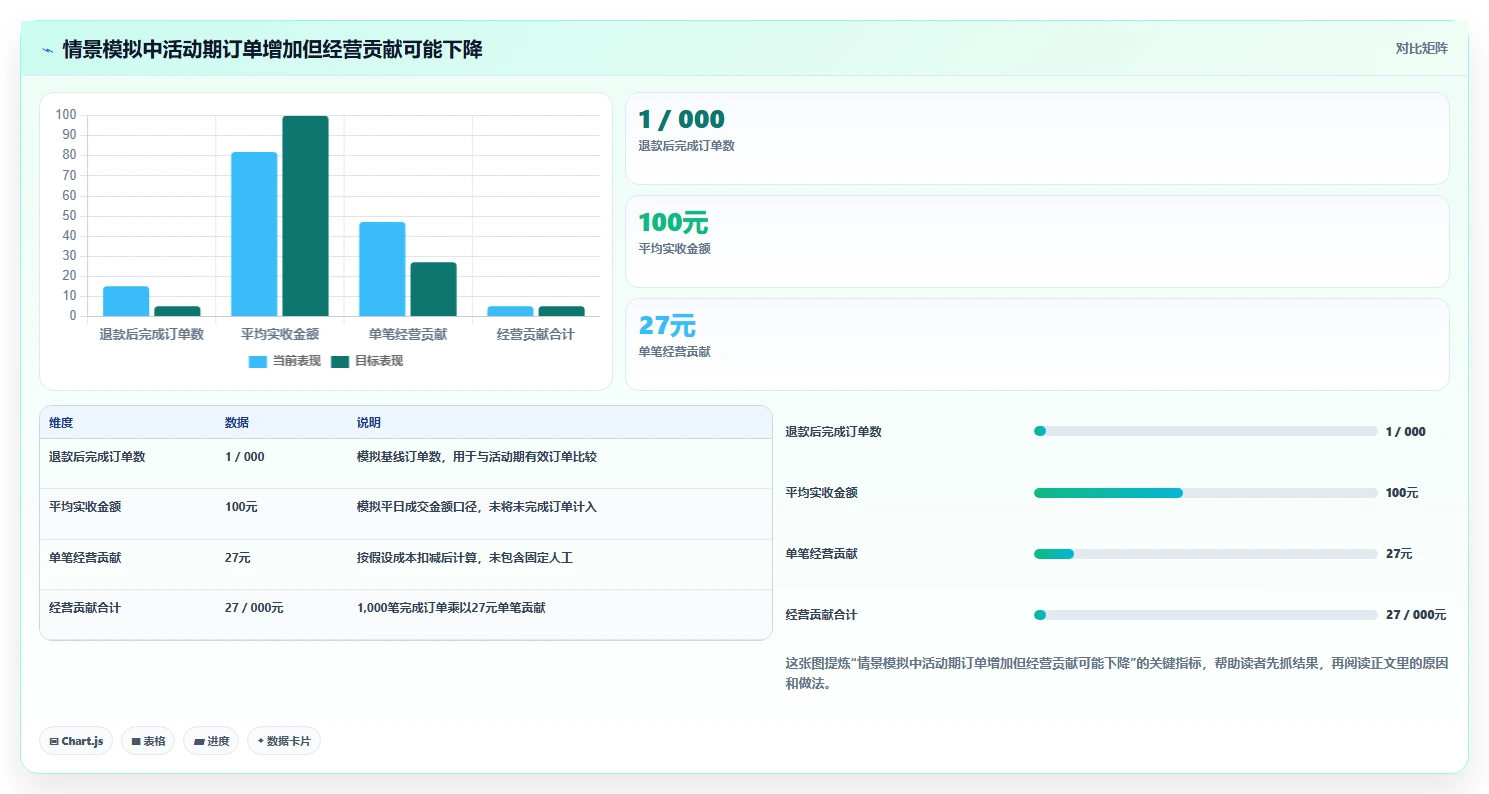Click table cell 平均实收金额 in 维度 column
Viewport: 1489px width, 794px height.
point(85,507)
